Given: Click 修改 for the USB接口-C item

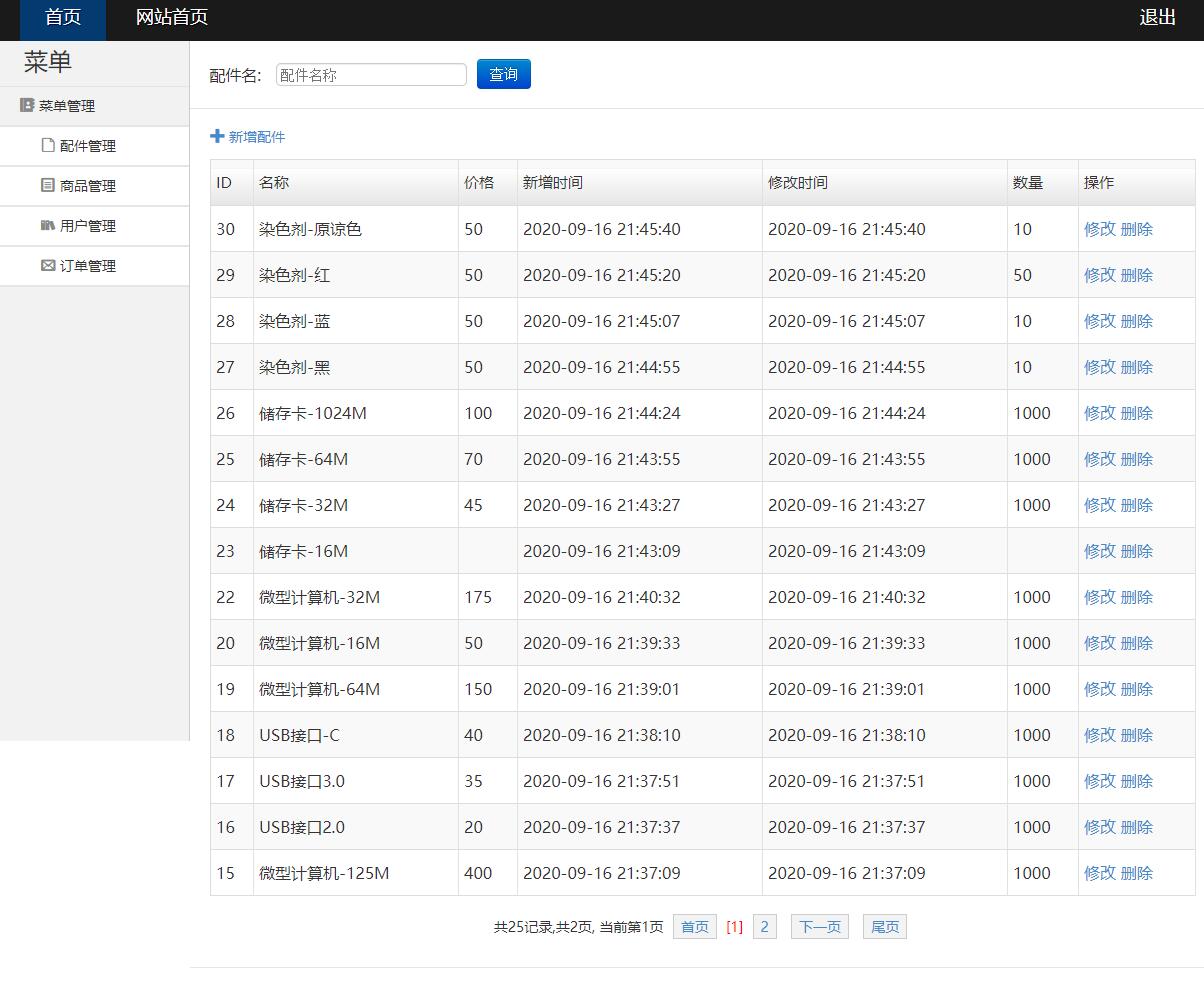Looking at the screenshot, I should (x=1099, y=735).
